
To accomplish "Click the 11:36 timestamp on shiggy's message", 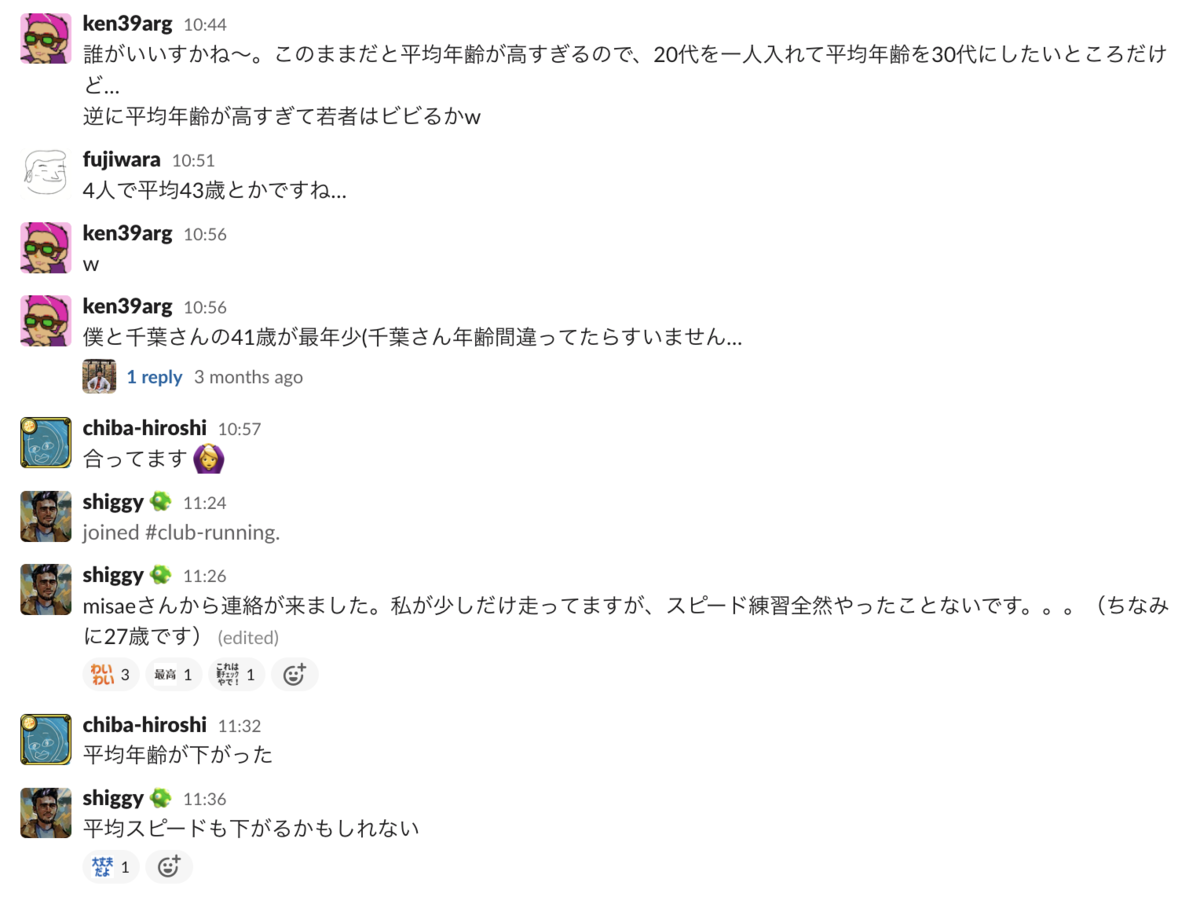I will pyautogui.click(x=204, y=799).
